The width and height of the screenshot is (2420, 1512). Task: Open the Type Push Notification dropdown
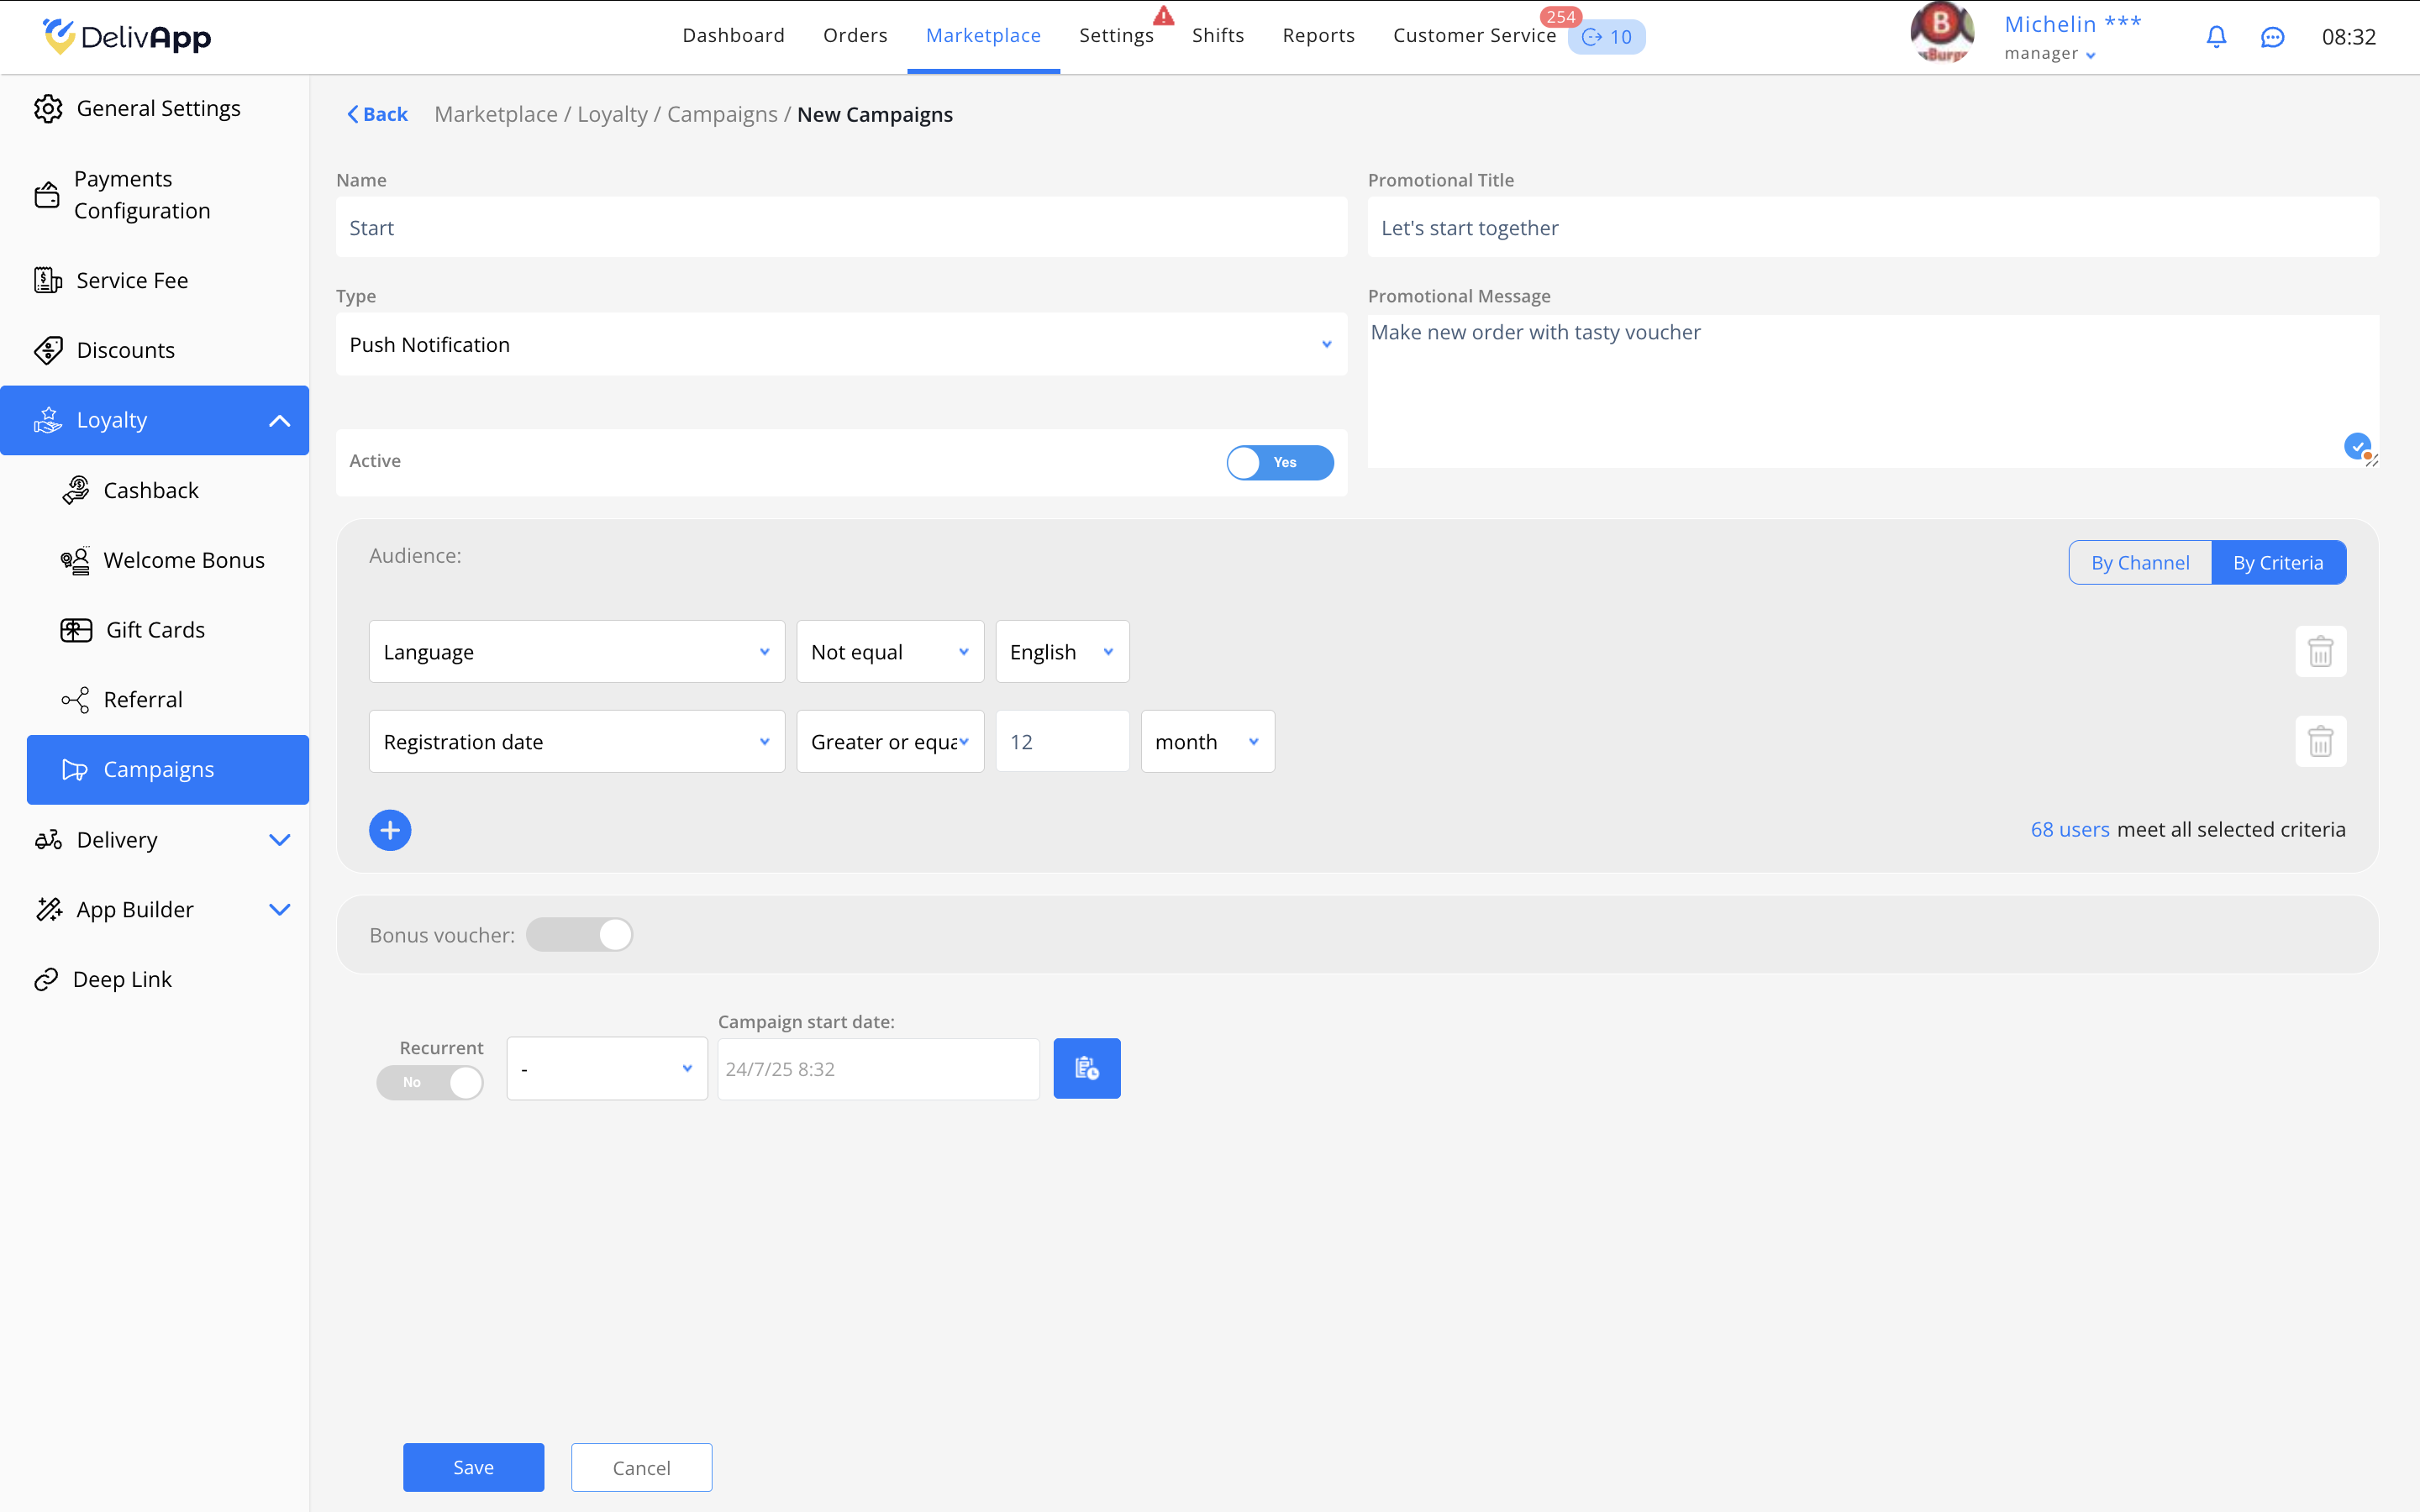coord(841,345)
